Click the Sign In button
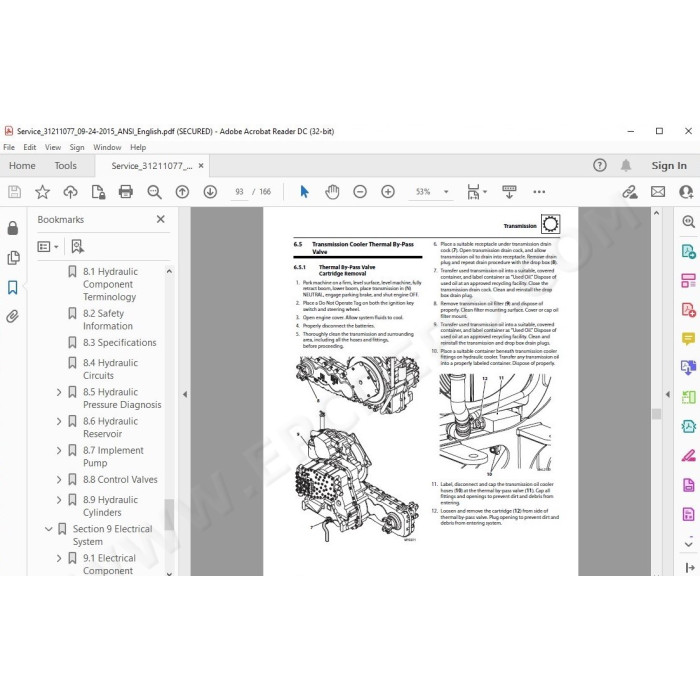The height and width of the screenshot is (700, 700). [669, 166]
